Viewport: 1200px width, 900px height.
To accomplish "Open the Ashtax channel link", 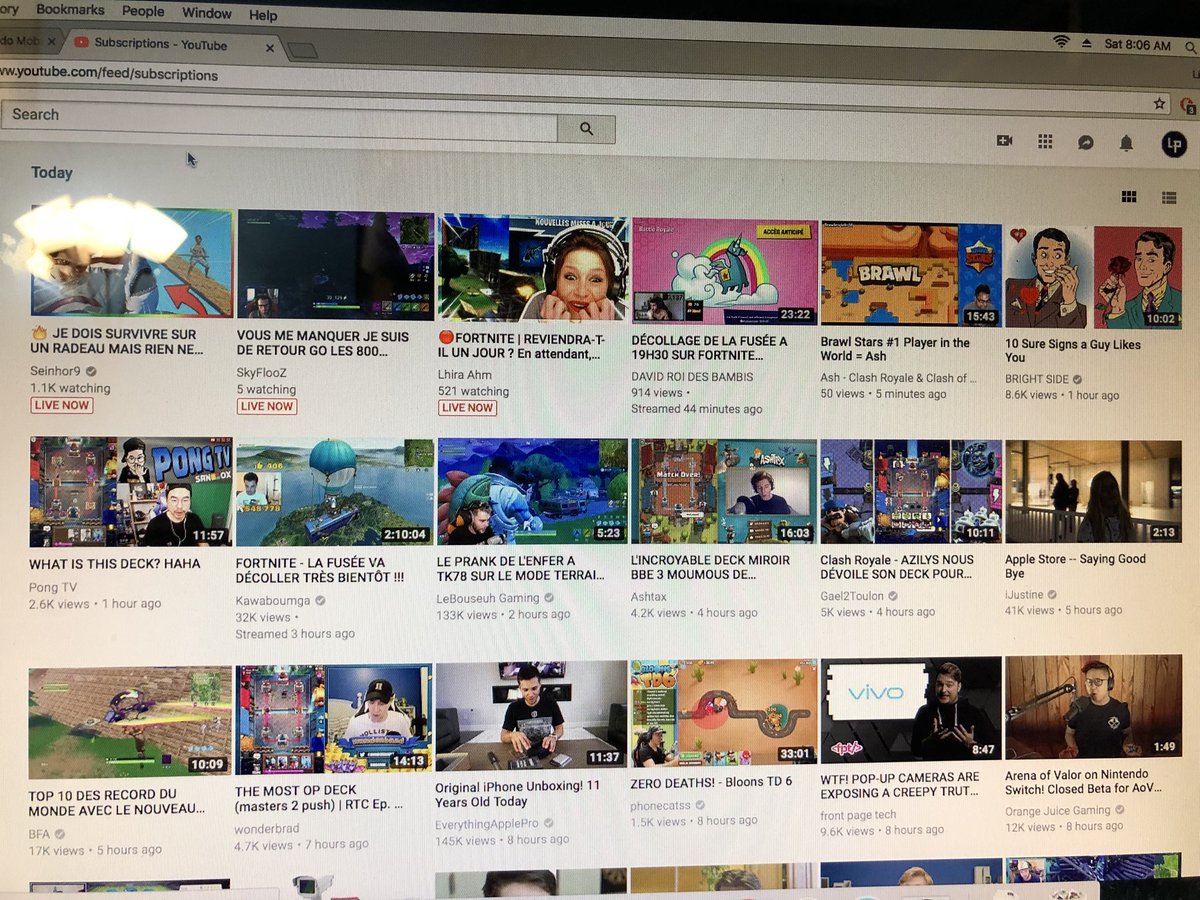I will pos(650,596).
